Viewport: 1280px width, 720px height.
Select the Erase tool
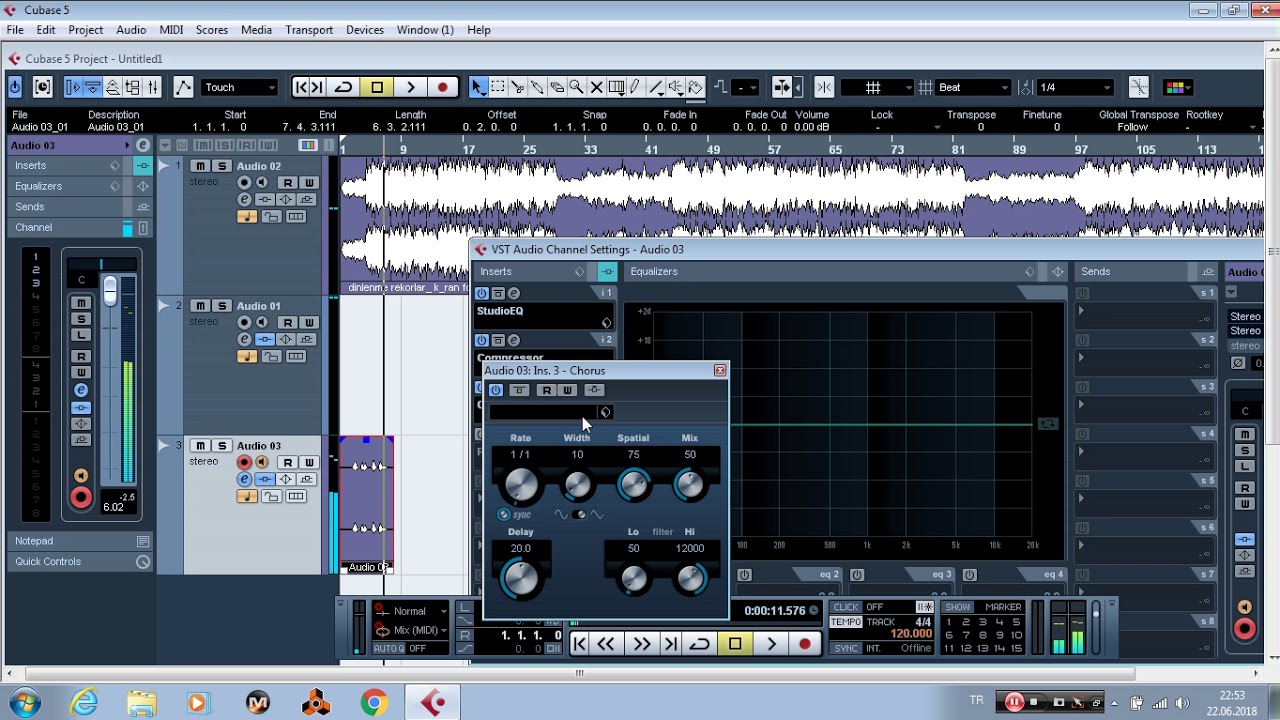coord(557,88)
